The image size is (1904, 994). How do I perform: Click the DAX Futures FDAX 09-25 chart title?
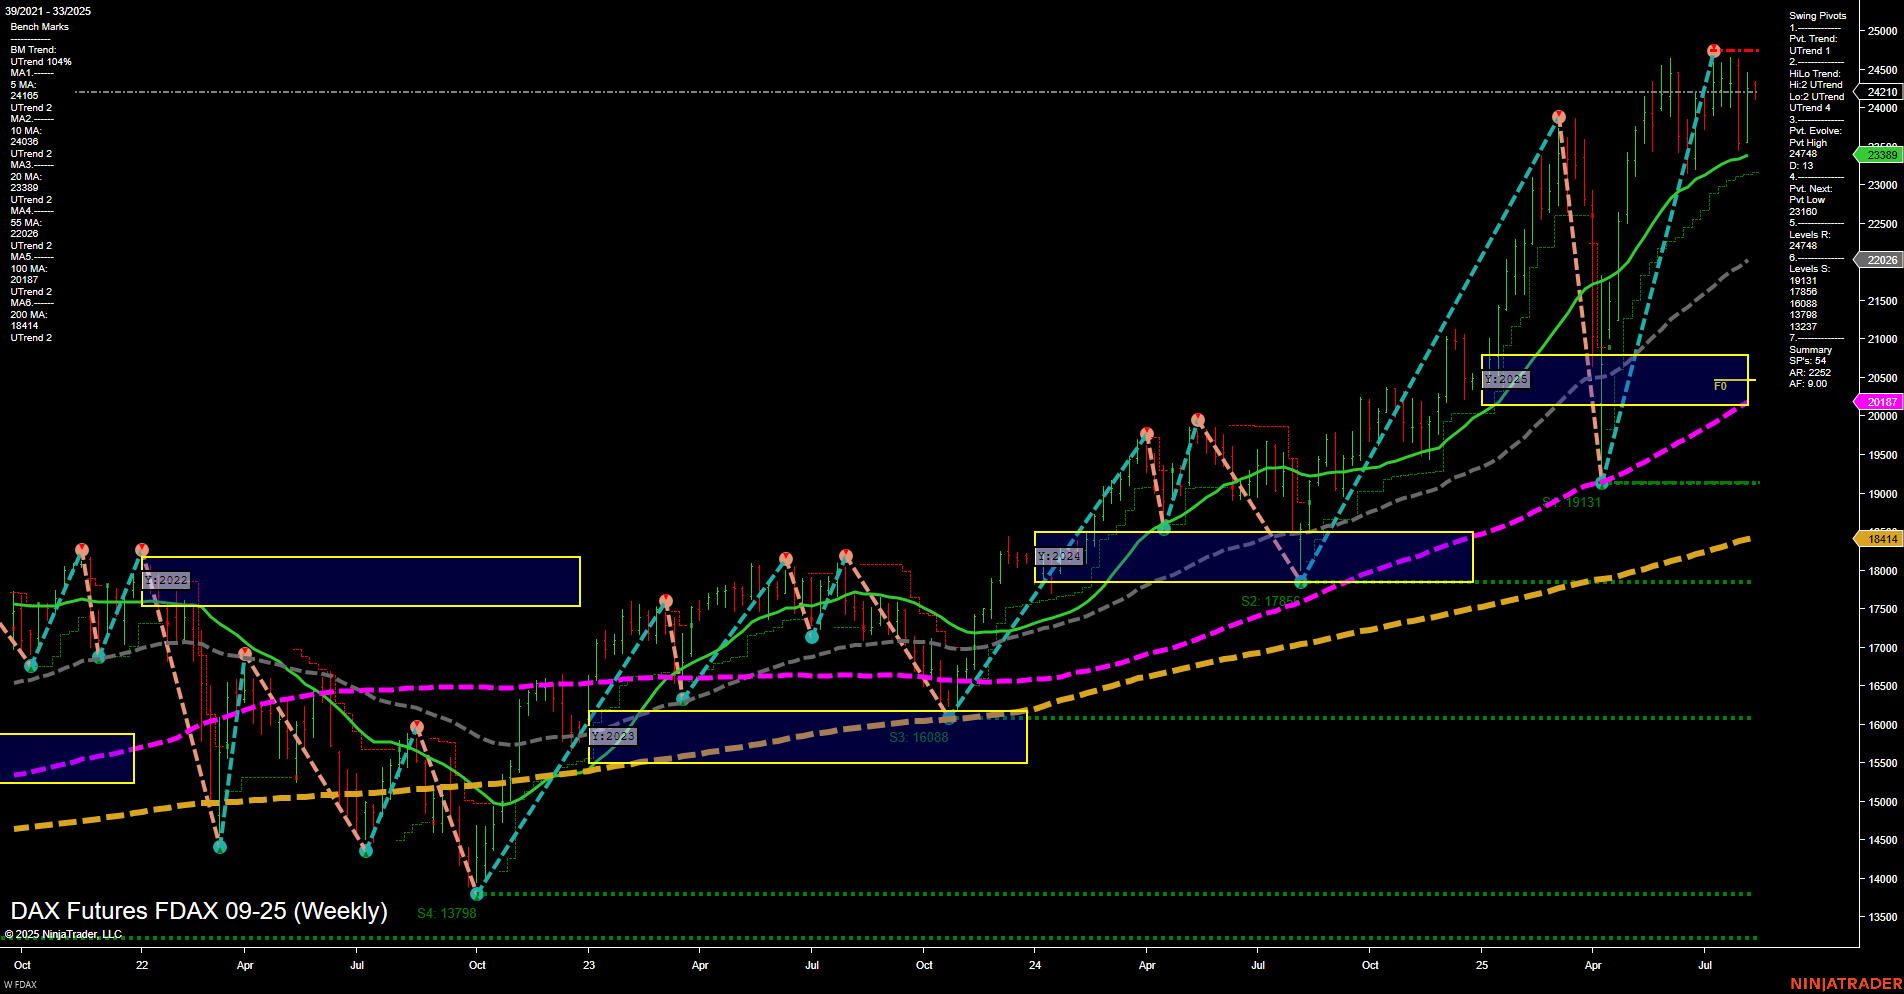click(196, 911)
